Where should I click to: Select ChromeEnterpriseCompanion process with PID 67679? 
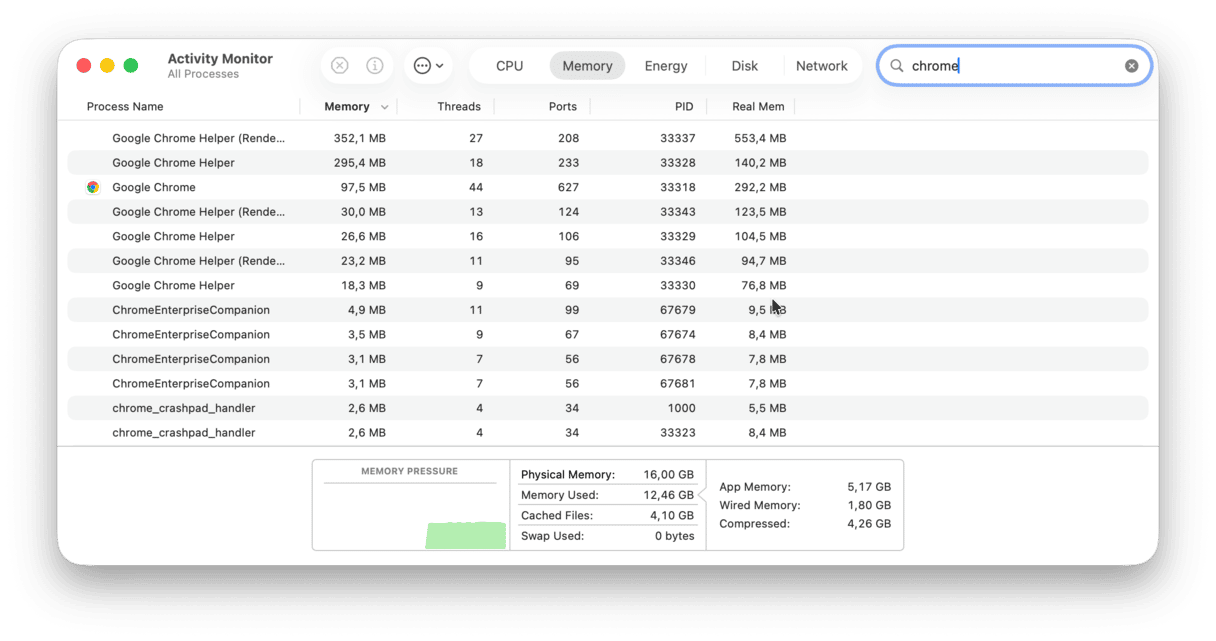[190, 310]
